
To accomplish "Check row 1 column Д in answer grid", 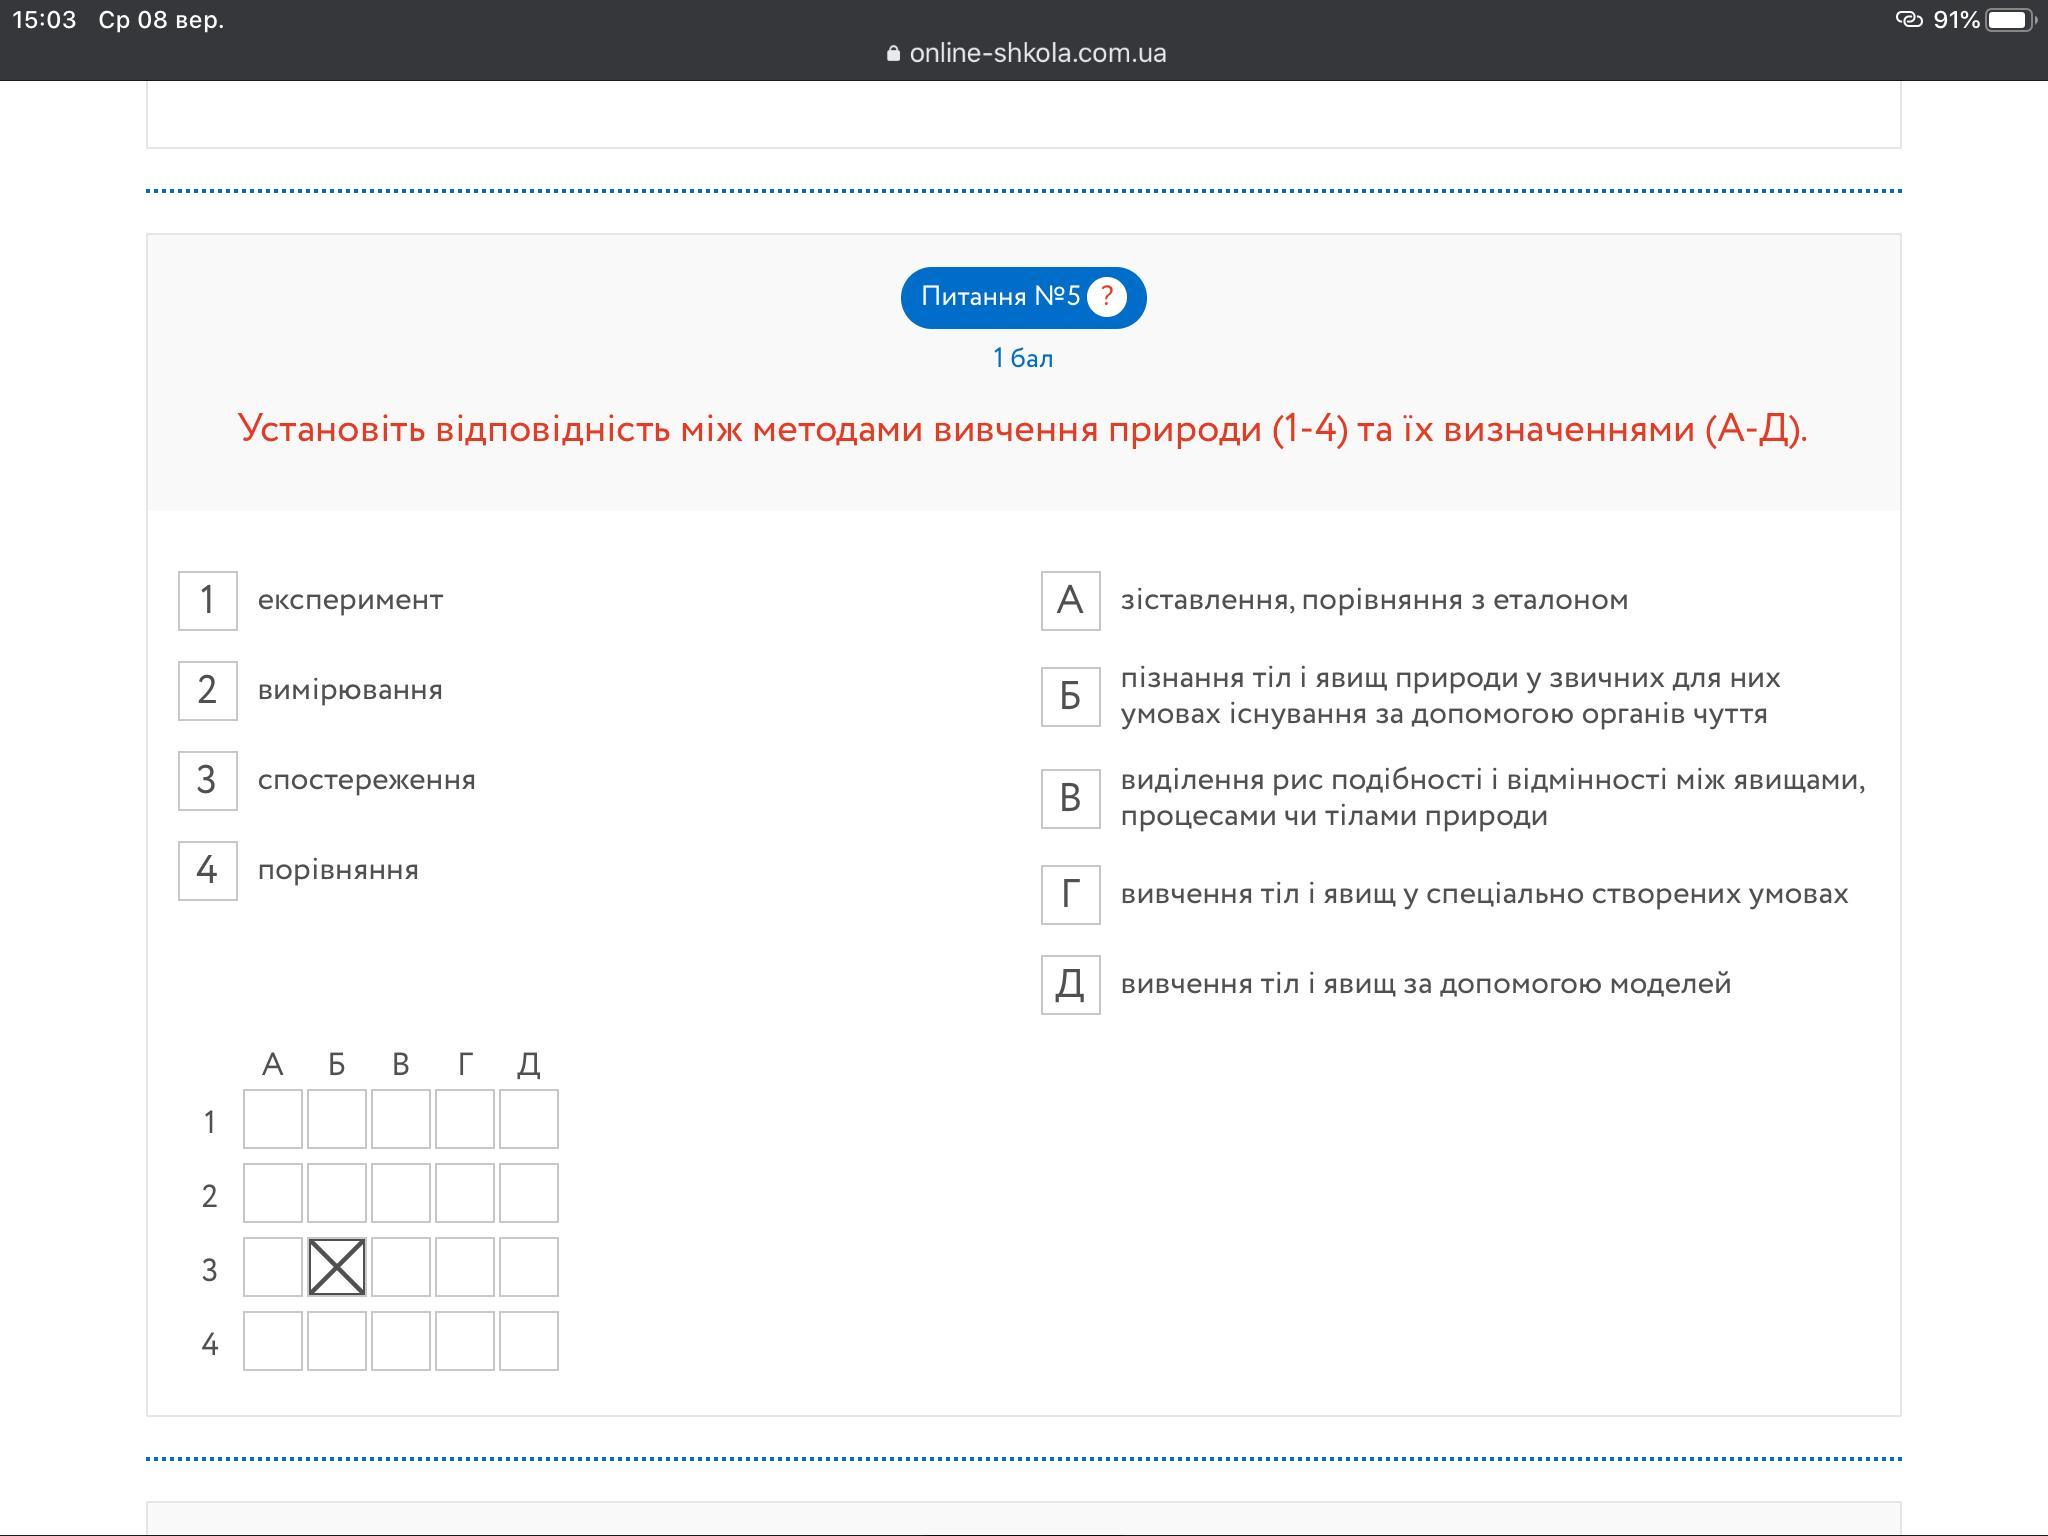I will click(528, 1119).
